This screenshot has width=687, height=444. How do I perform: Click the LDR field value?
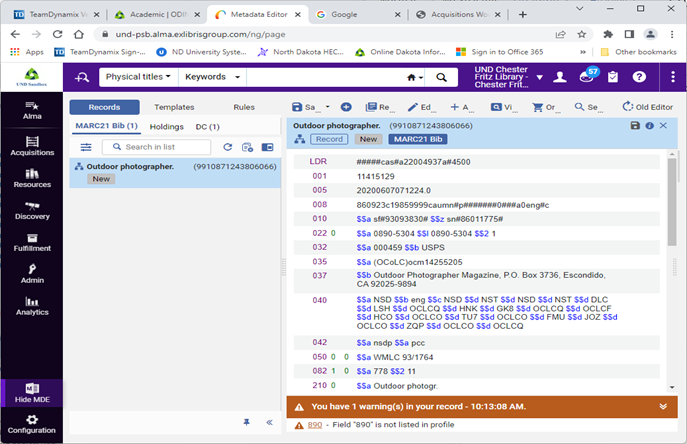[413, 162]
